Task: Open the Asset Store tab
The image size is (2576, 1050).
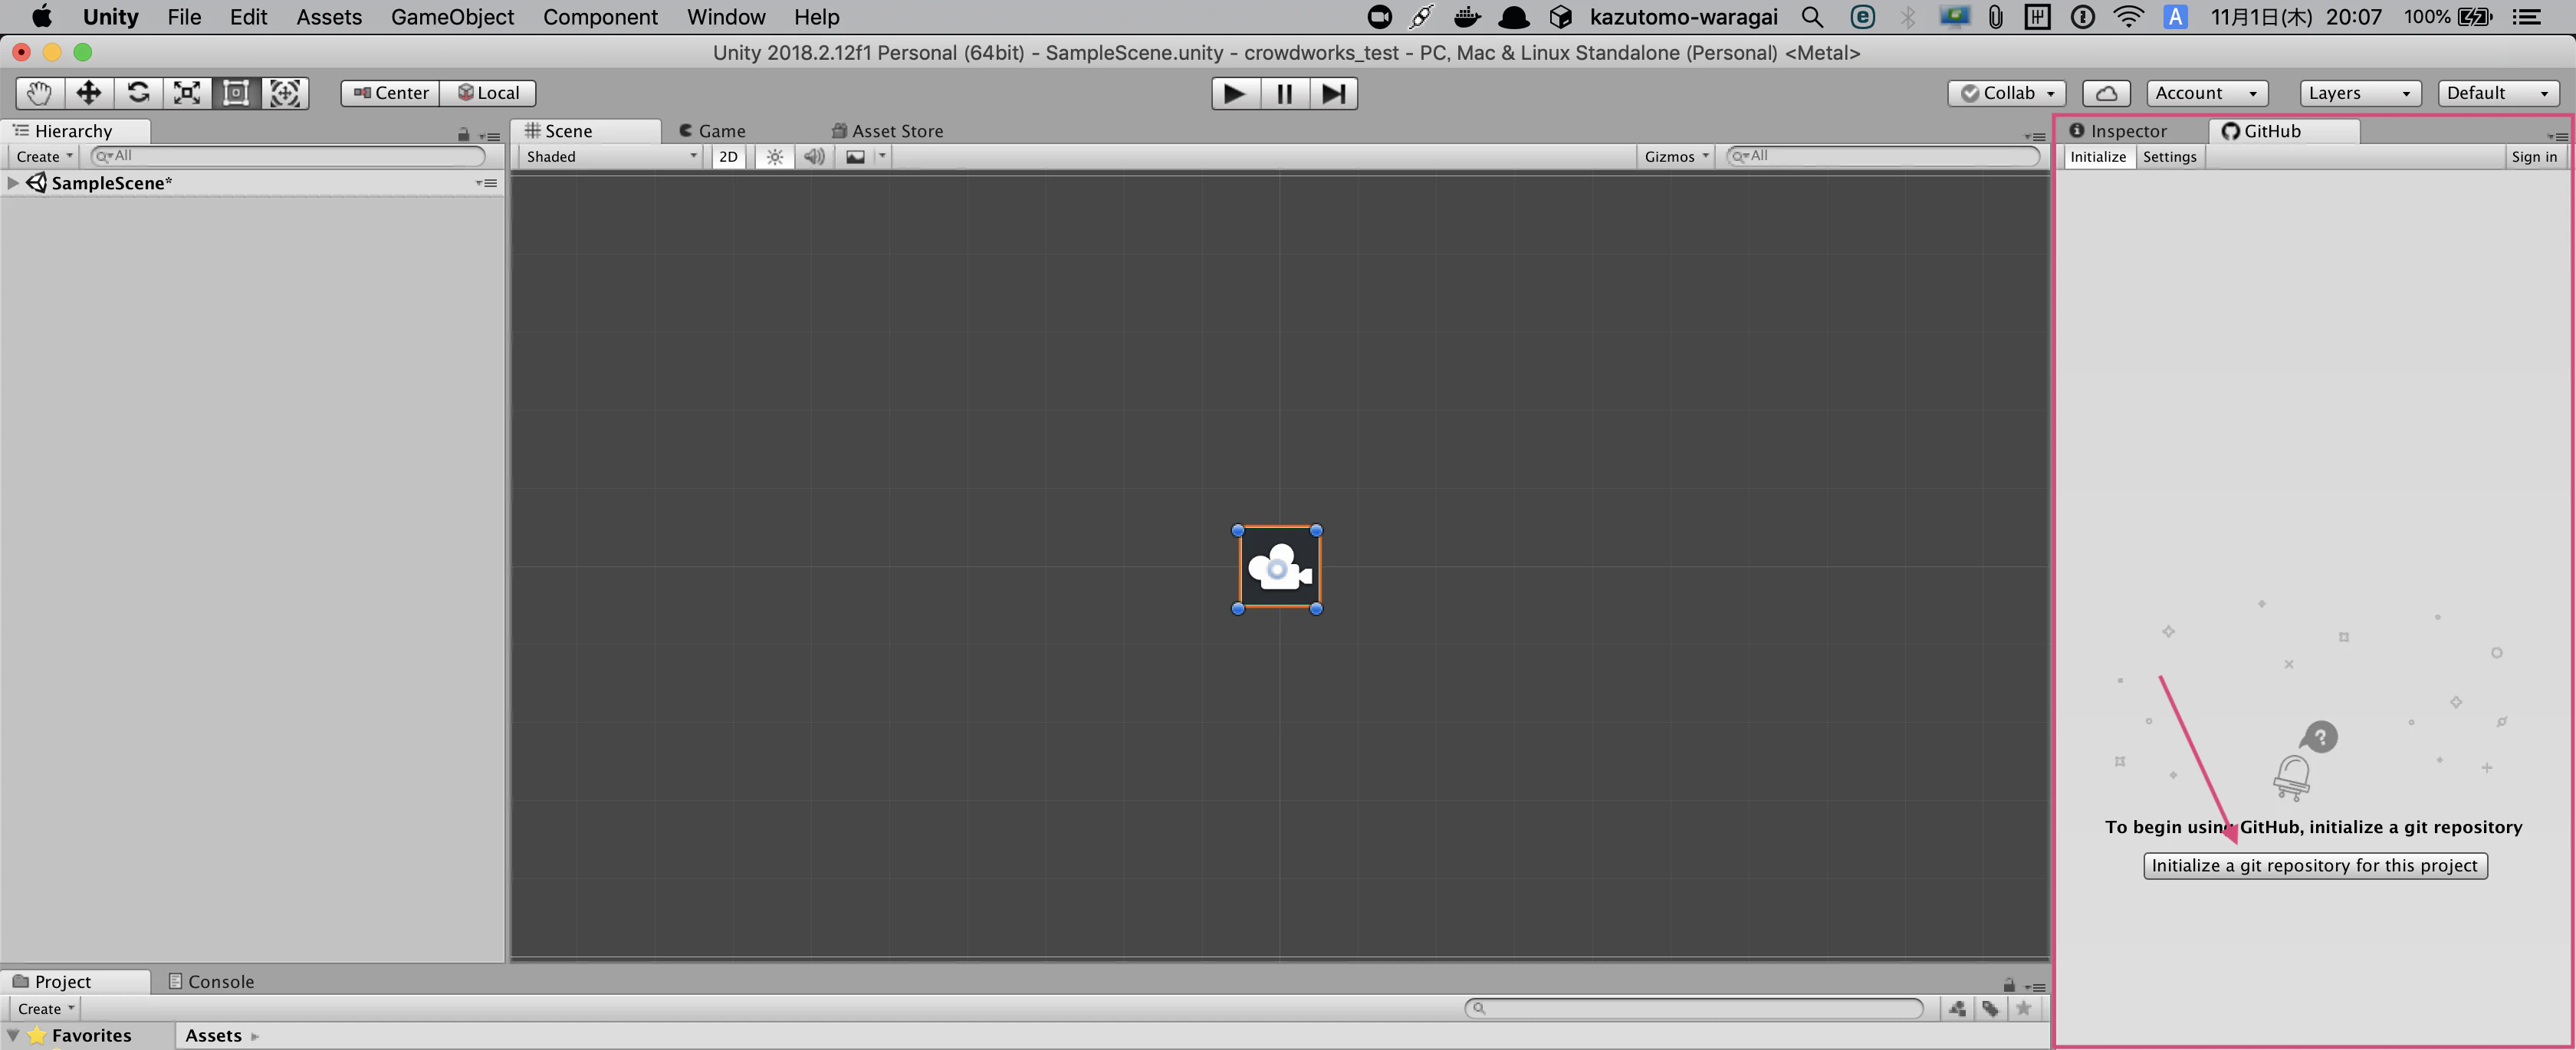Action: coord(888,131)
